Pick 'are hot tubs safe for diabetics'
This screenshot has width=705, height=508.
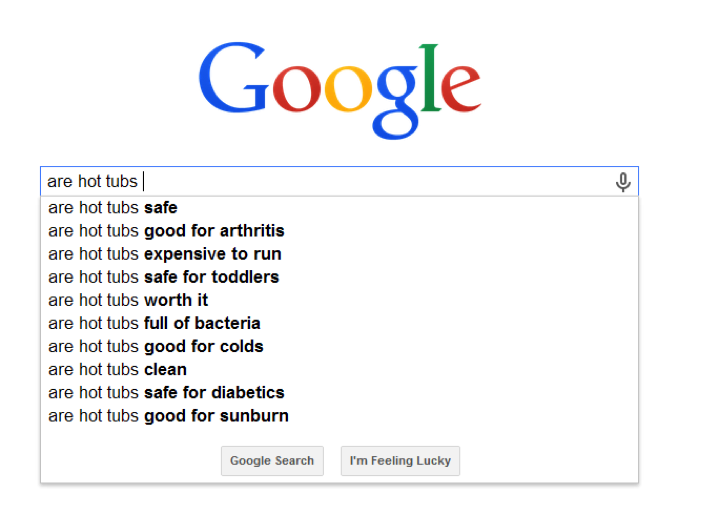[x=339, y=393]
